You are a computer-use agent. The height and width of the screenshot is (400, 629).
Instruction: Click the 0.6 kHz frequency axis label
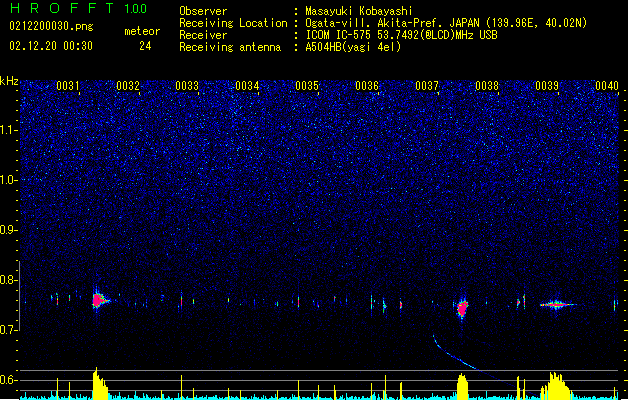coord(9,380)
